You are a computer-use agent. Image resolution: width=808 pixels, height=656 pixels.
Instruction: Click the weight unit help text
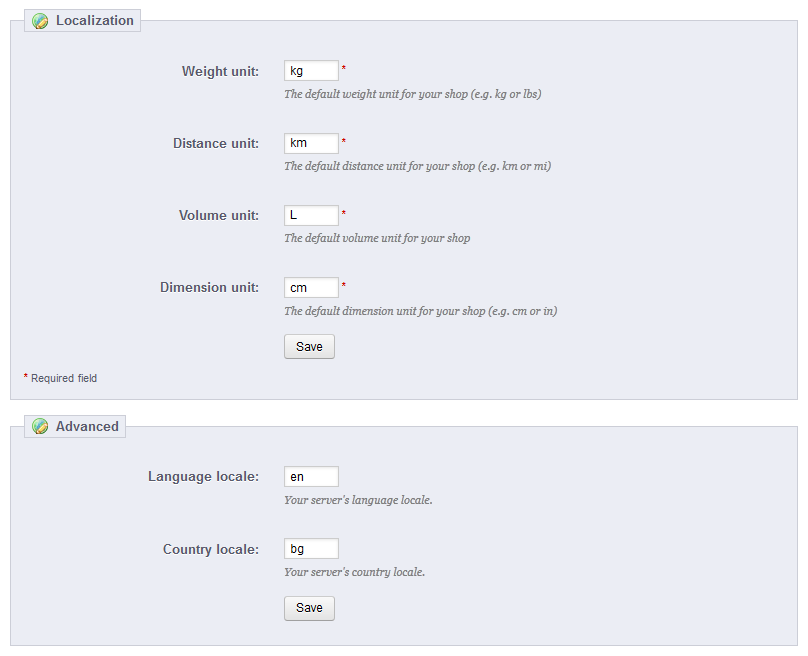[413, 94]
